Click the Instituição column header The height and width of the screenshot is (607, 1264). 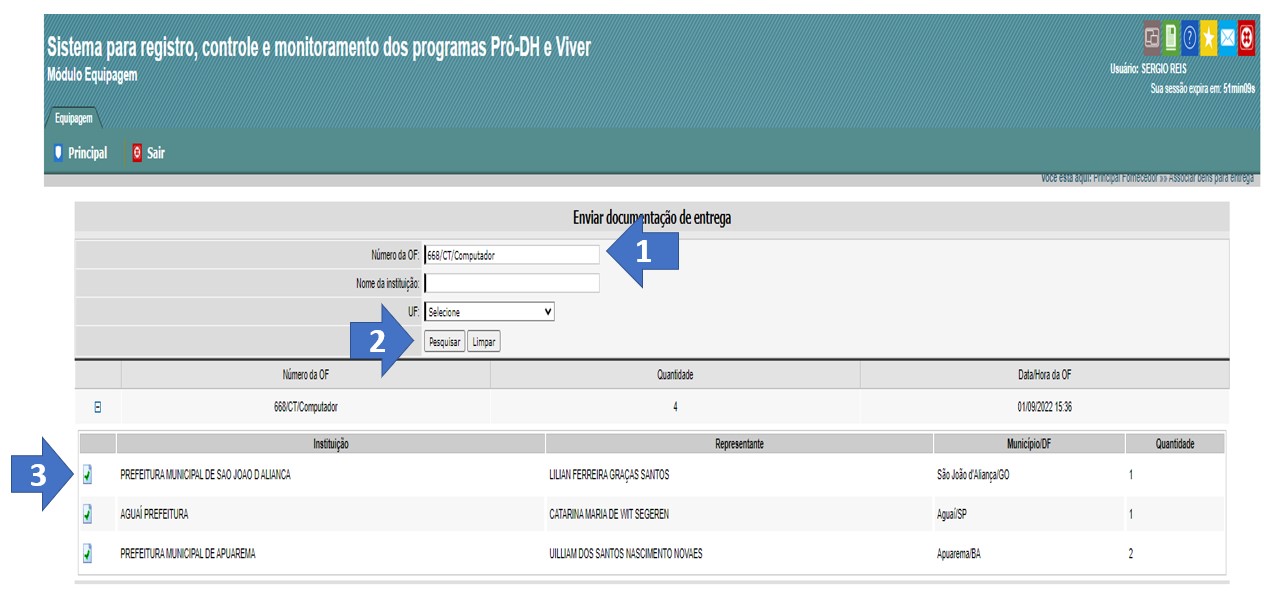point(331,444)
